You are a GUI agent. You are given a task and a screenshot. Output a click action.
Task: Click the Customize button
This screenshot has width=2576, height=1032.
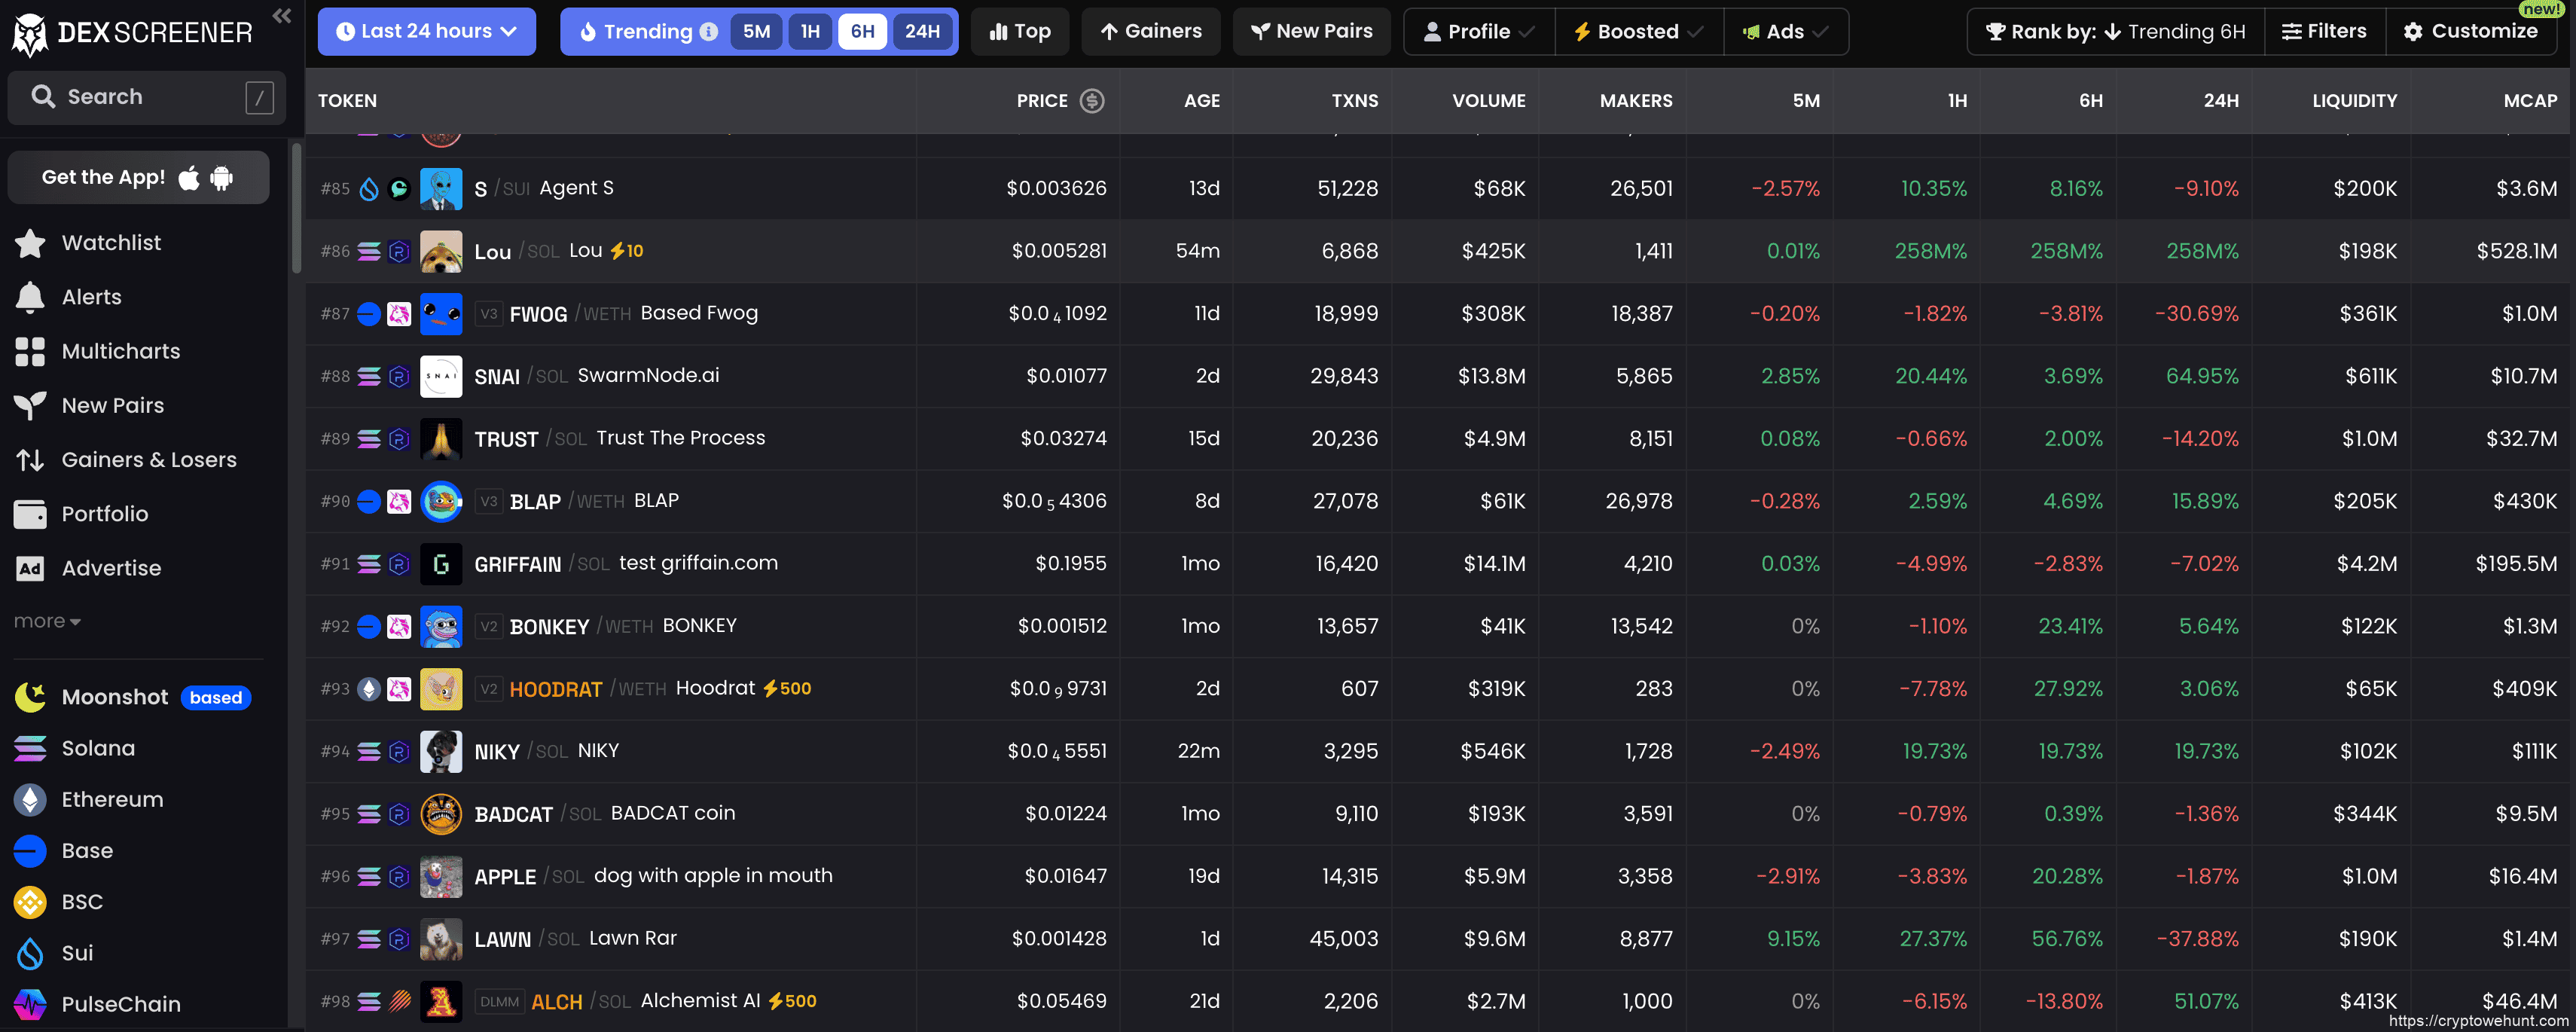pyautogui.click(x=2471, y=32)
